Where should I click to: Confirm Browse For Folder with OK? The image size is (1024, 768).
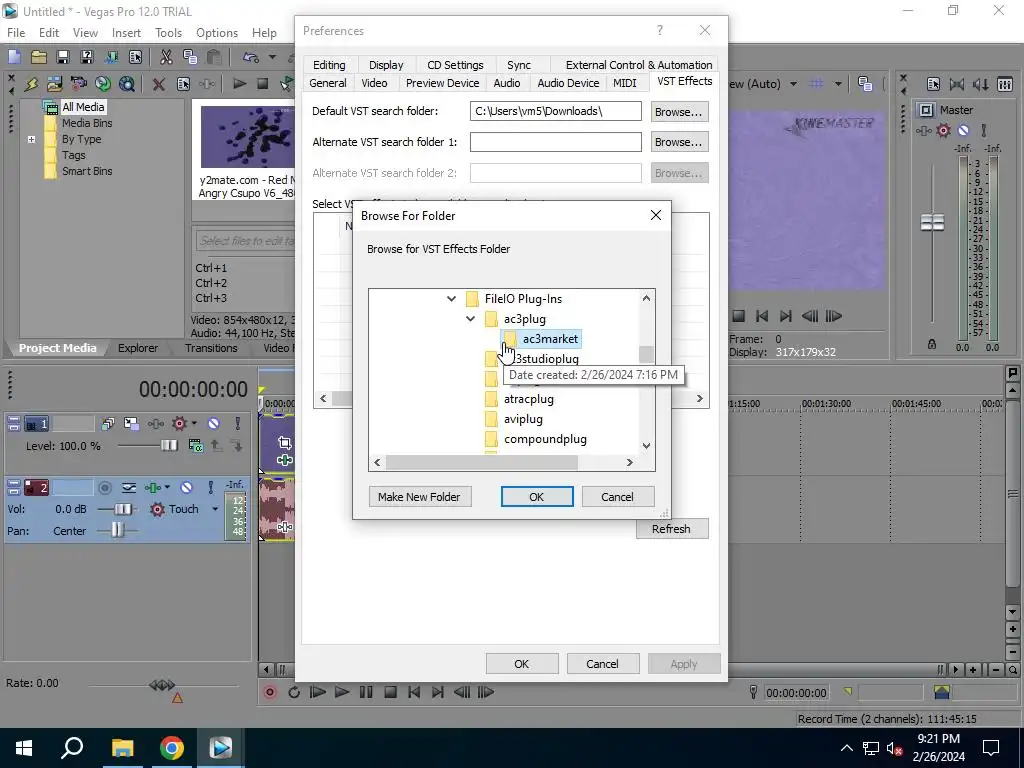[x=537, y=497]
